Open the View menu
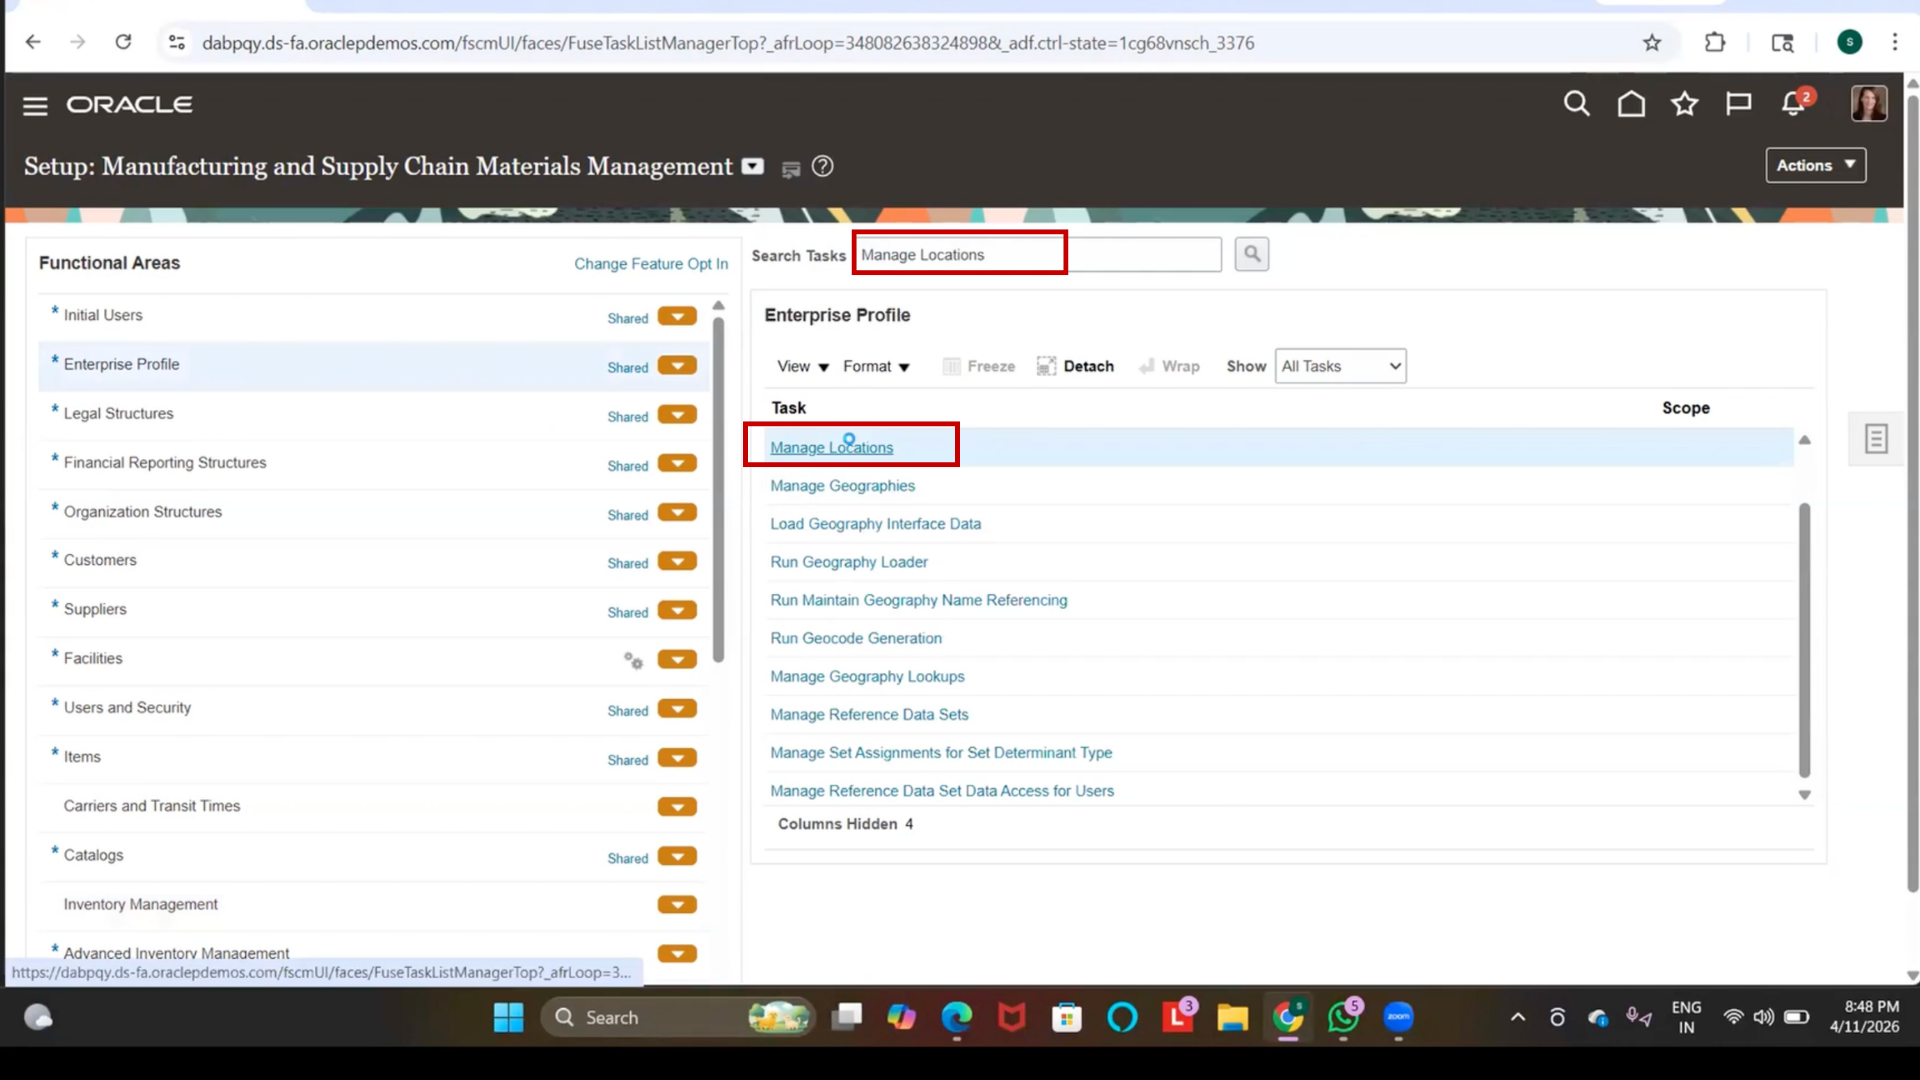This screenshot has height=1080, width=1920. [x=803, y=366]
